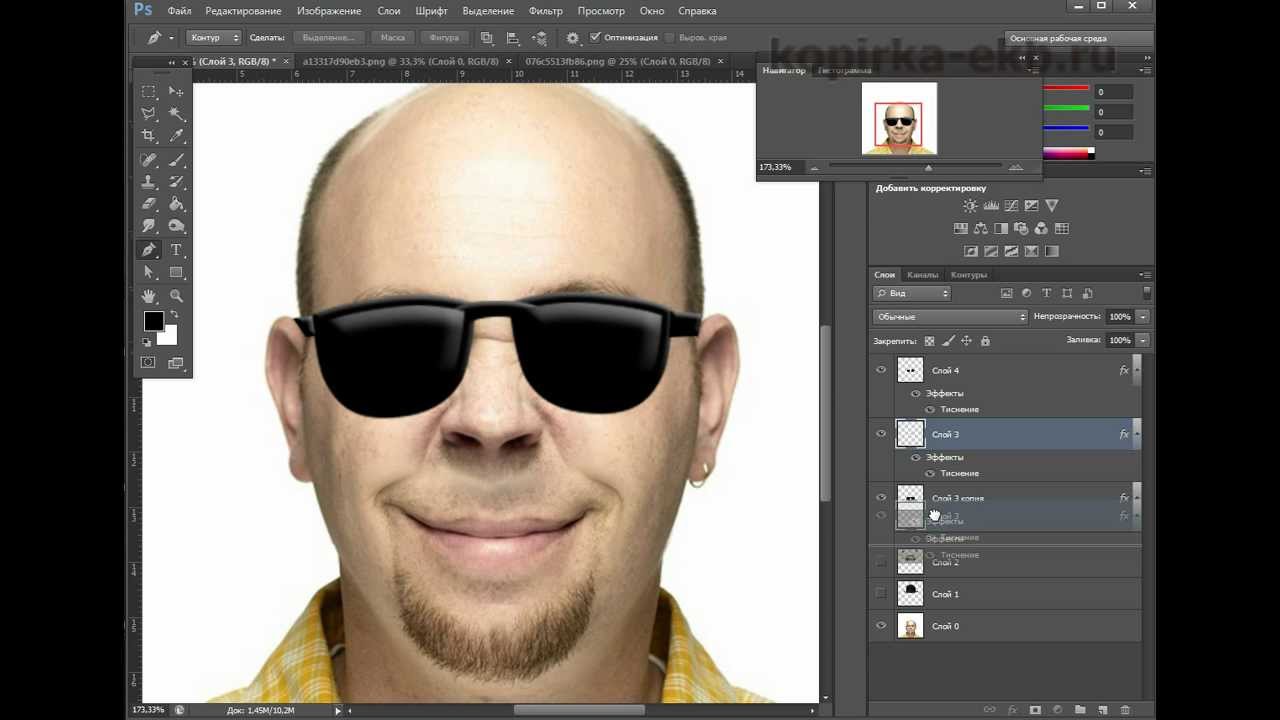This screenshot has height=720, width=1280.
Task: Open the Редактирование menu
Action: click(243, 11)
